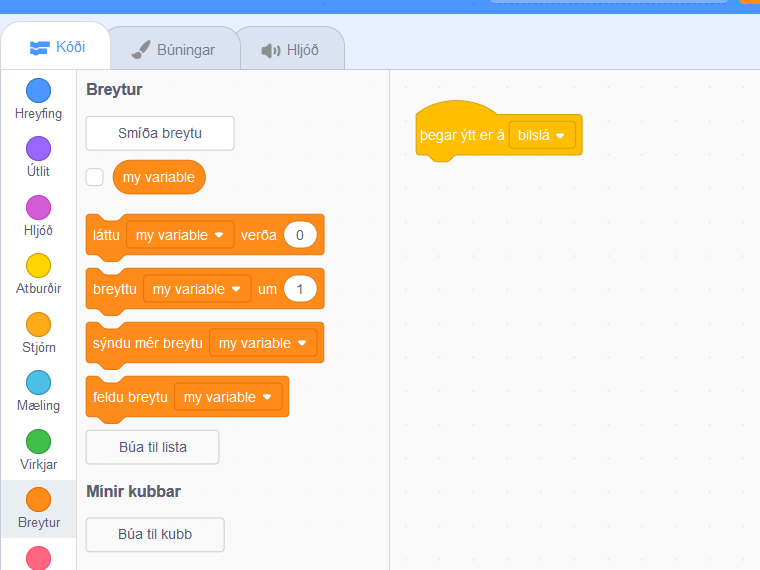Image resolution: width=760 pixels, height=570 pixels.
Task: Select the Mæling block category
Action: coord(38,391)
